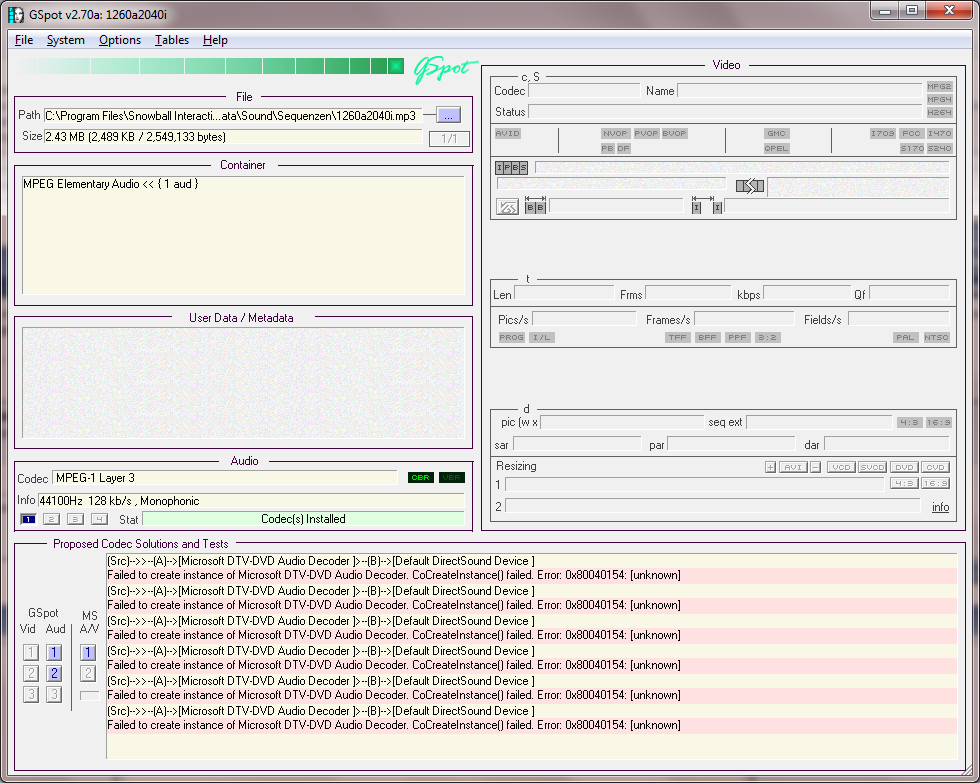Click the IPBS frame type icon
Image resolution: width=980 pixels, height=783 pixels.
click(512, 167)
